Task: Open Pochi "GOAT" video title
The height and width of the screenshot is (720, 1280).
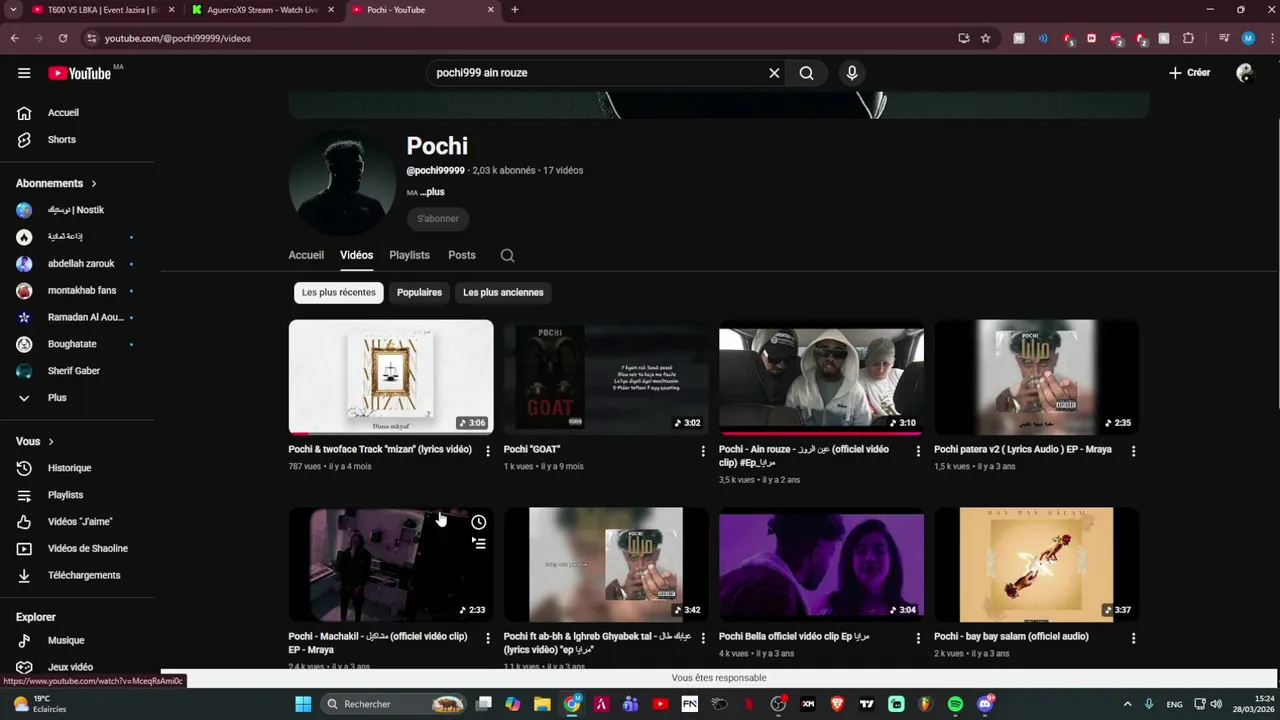Action: 532,450
